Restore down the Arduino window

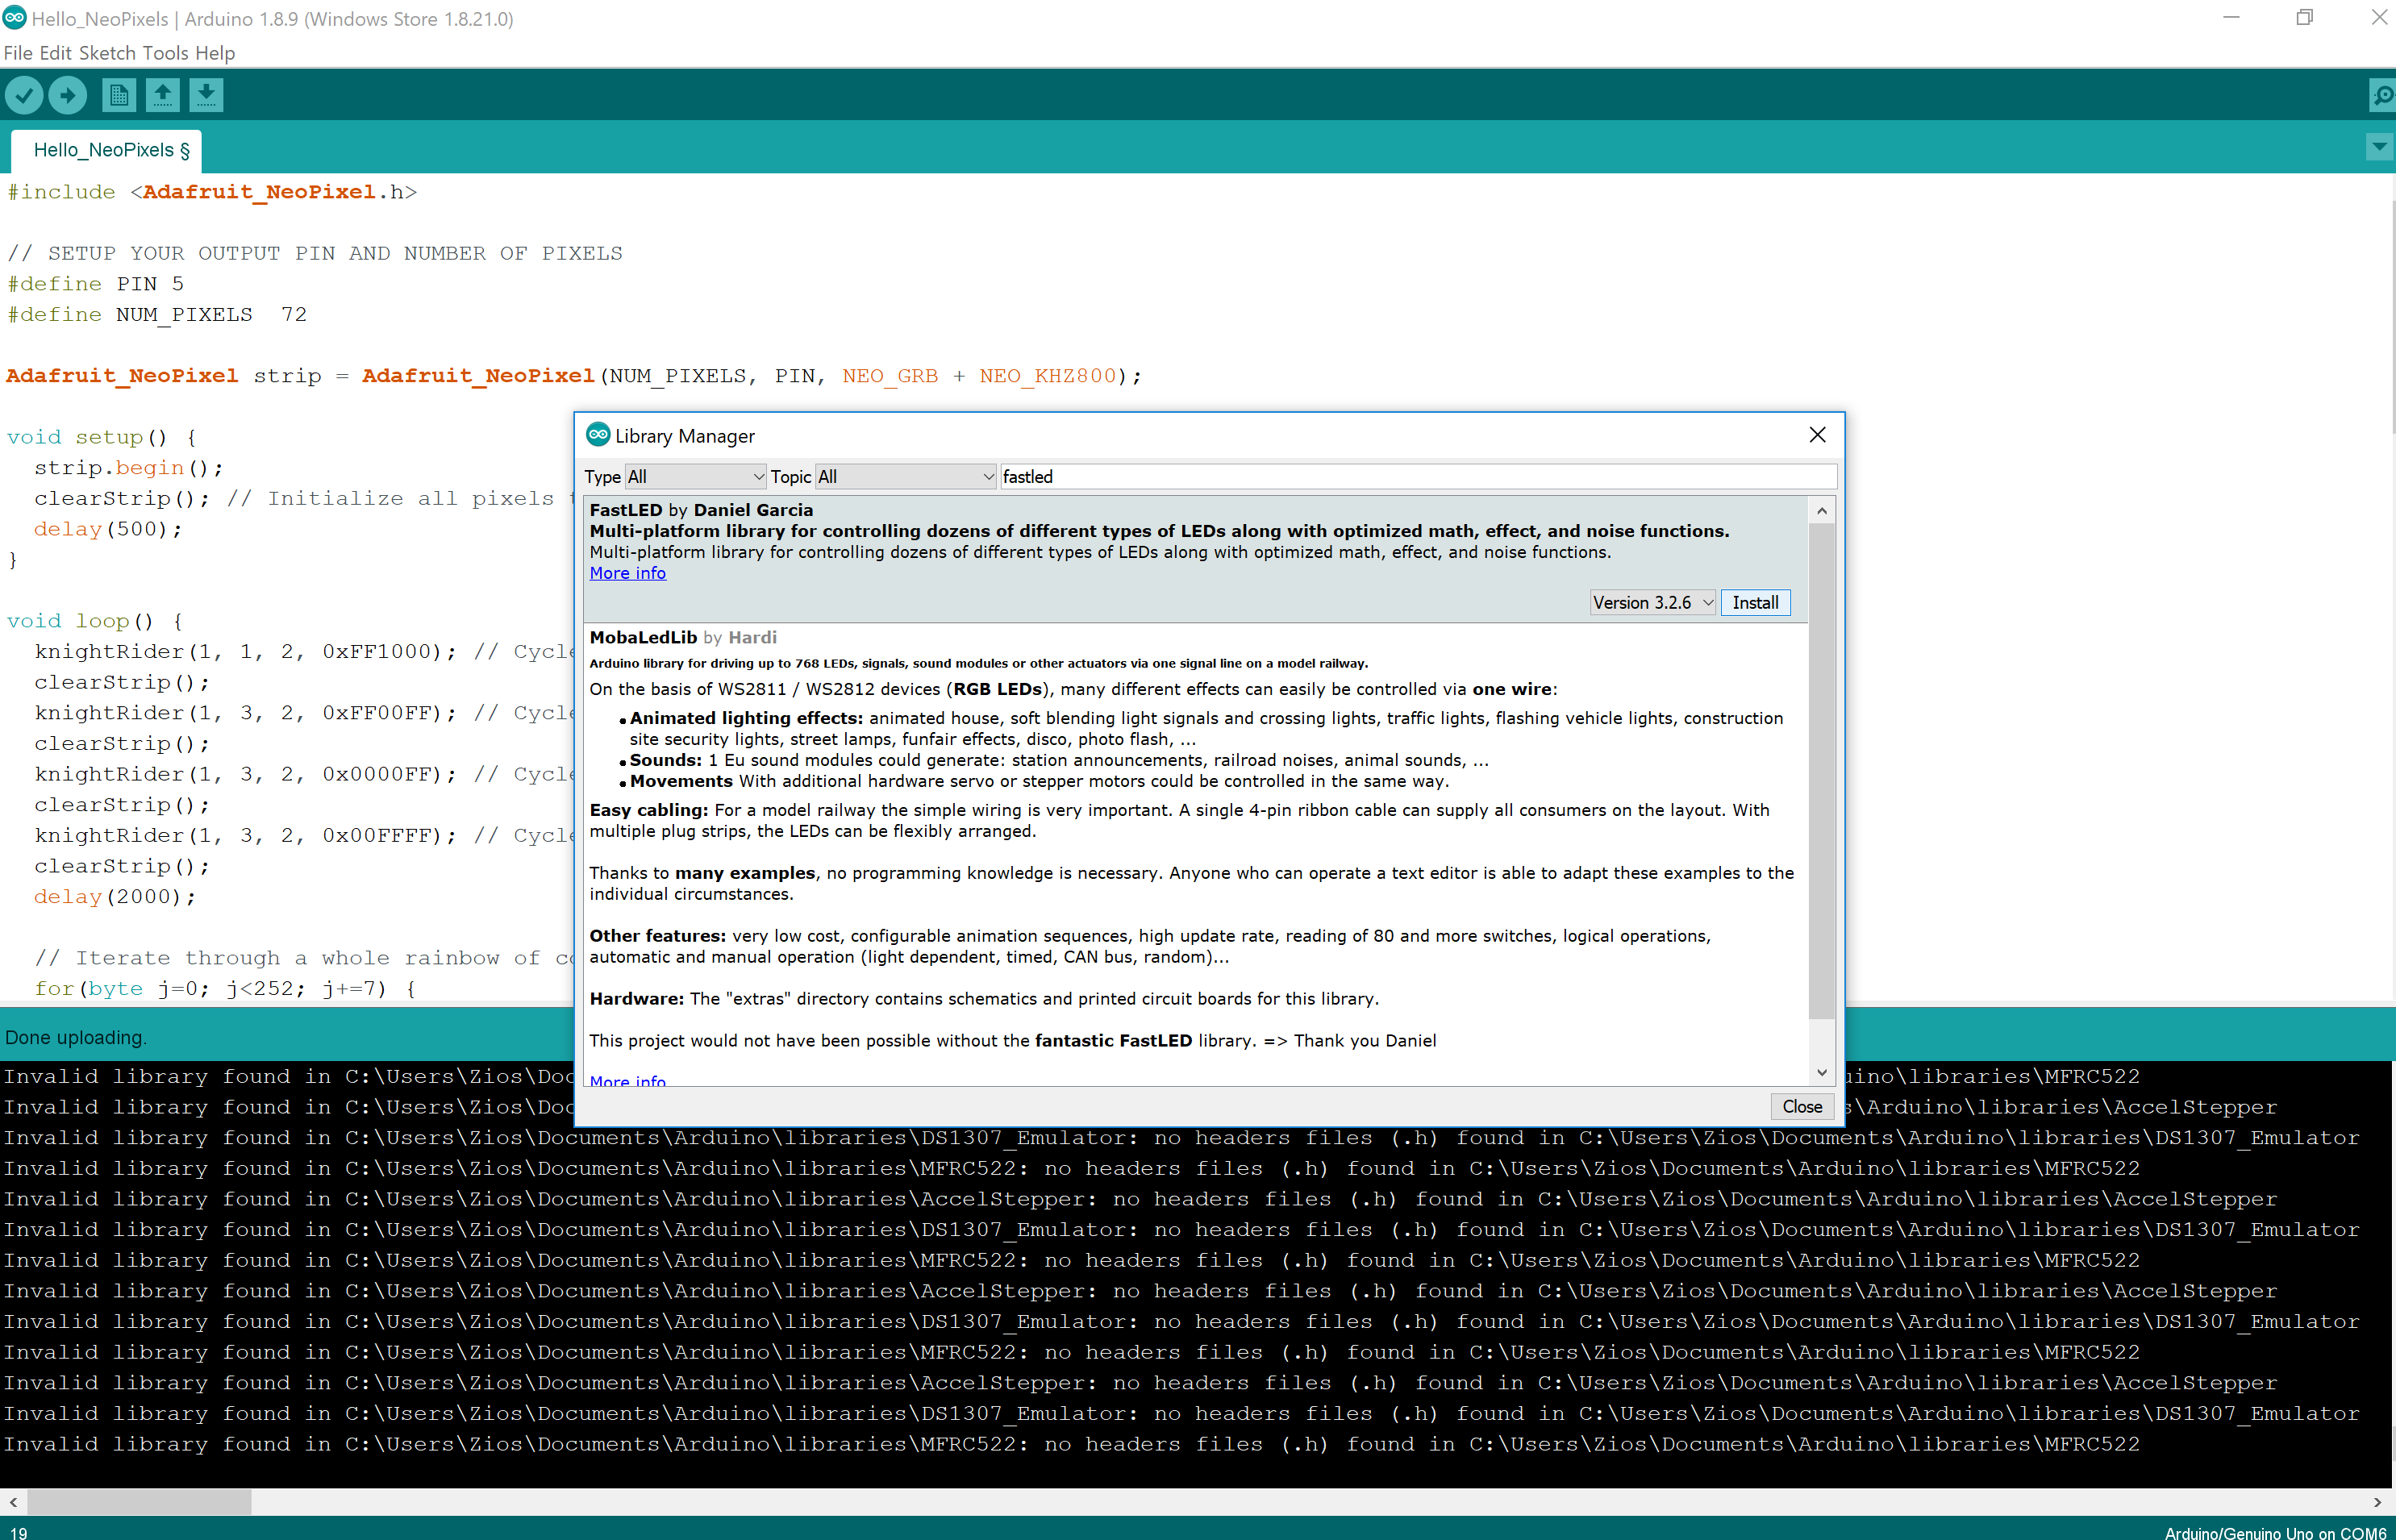tap(2304, 18)
